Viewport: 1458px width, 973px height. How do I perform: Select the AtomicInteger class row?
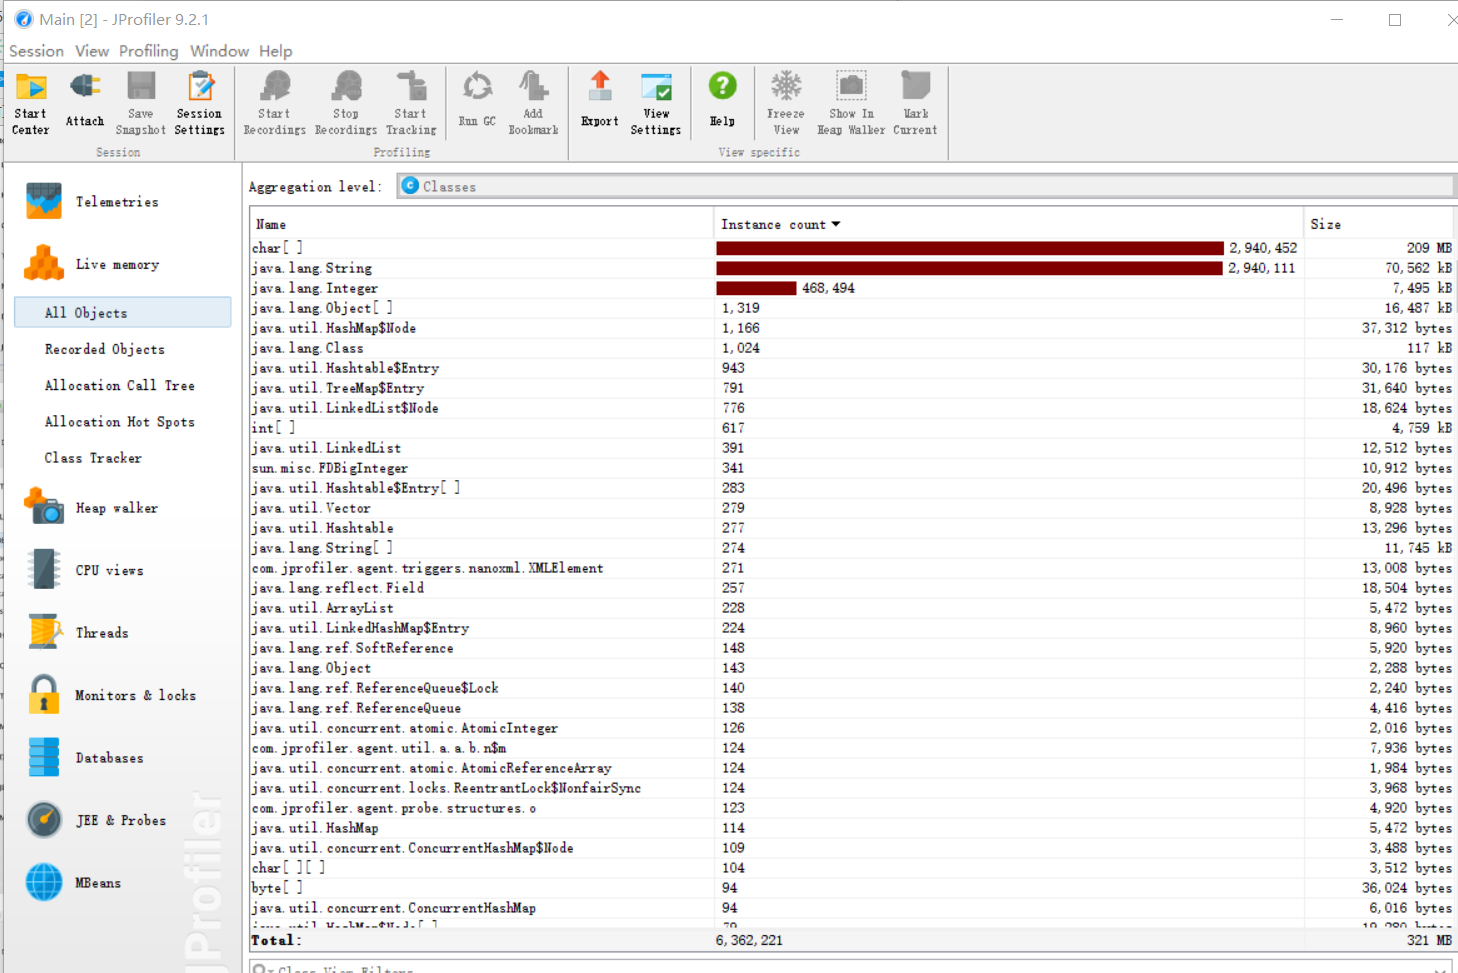(x=852, y=728)
